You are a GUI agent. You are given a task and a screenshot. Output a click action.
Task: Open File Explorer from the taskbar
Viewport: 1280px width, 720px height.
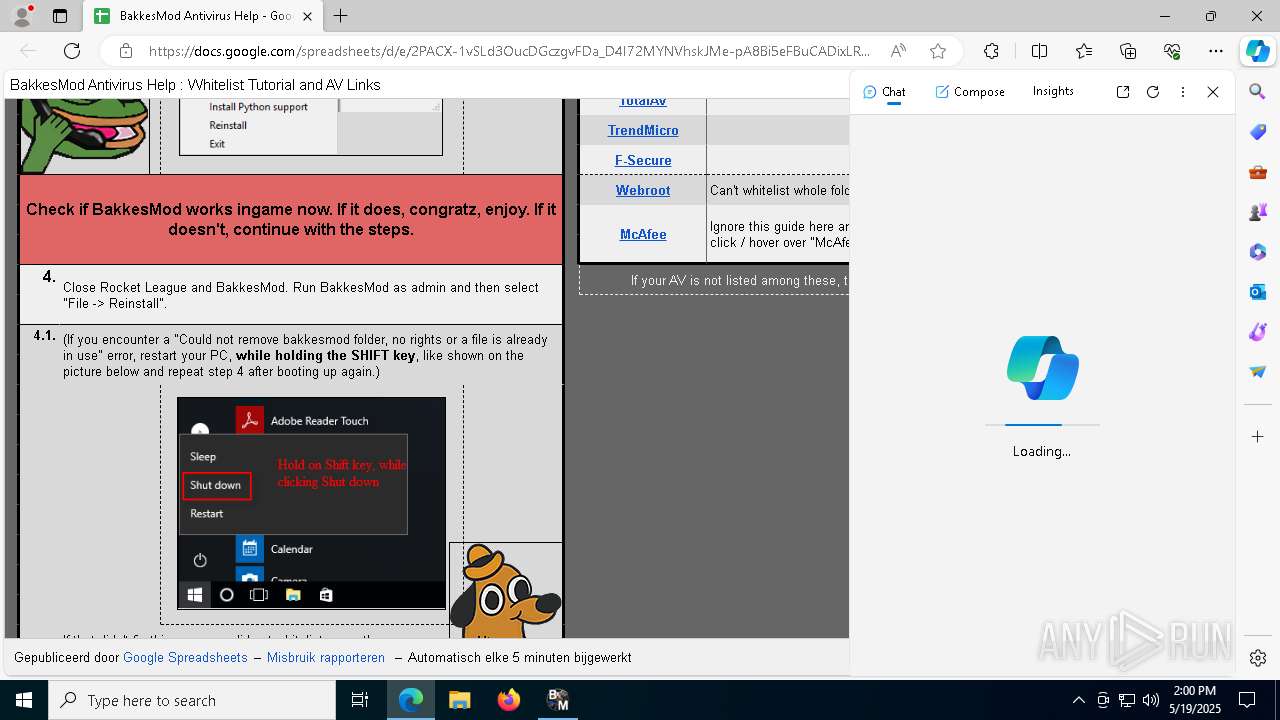(x=459, y=700)
